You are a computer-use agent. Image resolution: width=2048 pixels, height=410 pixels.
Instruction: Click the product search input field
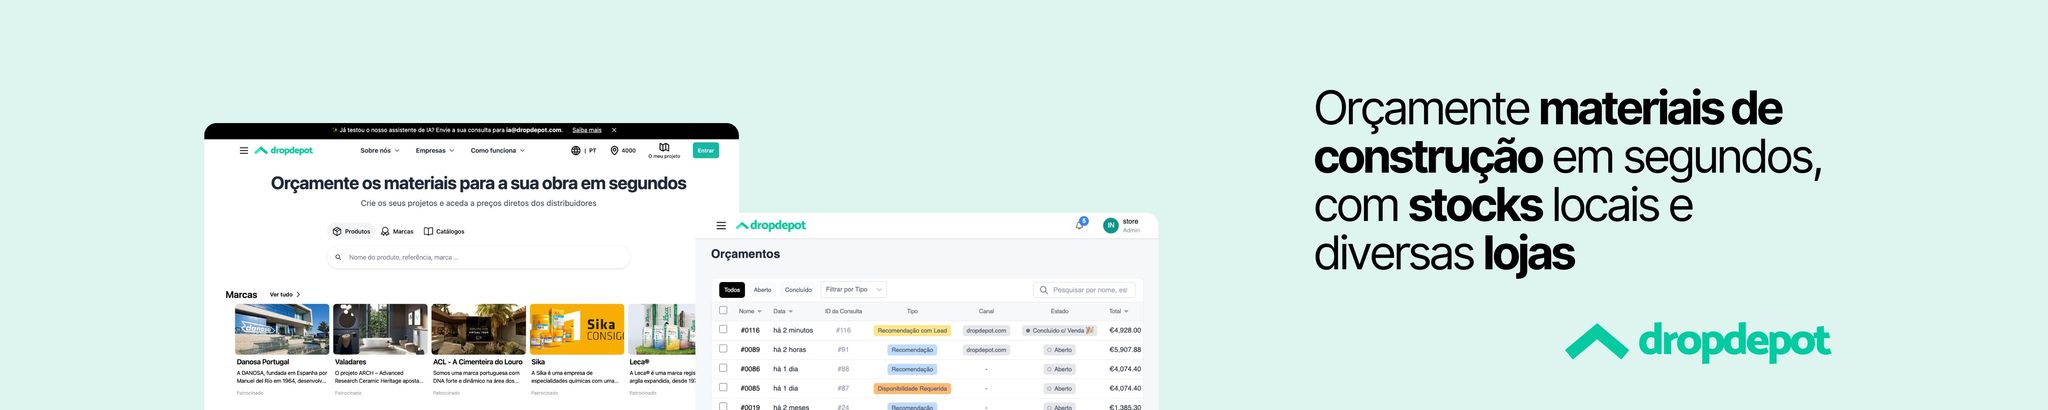pos(479,257)
